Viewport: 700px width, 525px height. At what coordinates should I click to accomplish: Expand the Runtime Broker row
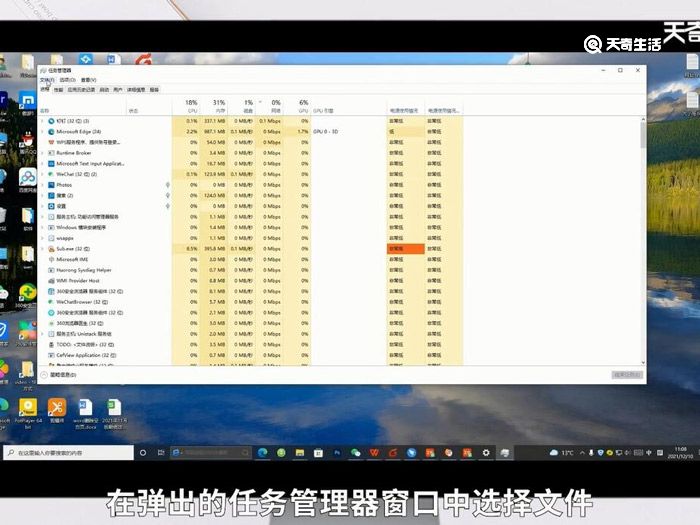click(43, 153)
